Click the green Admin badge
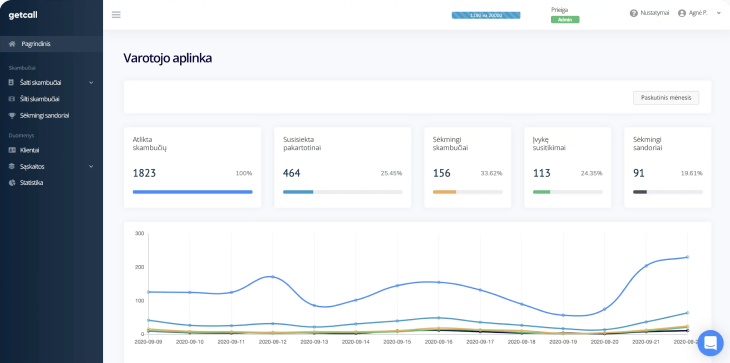The image size is (730, 363). click(565, 20)
